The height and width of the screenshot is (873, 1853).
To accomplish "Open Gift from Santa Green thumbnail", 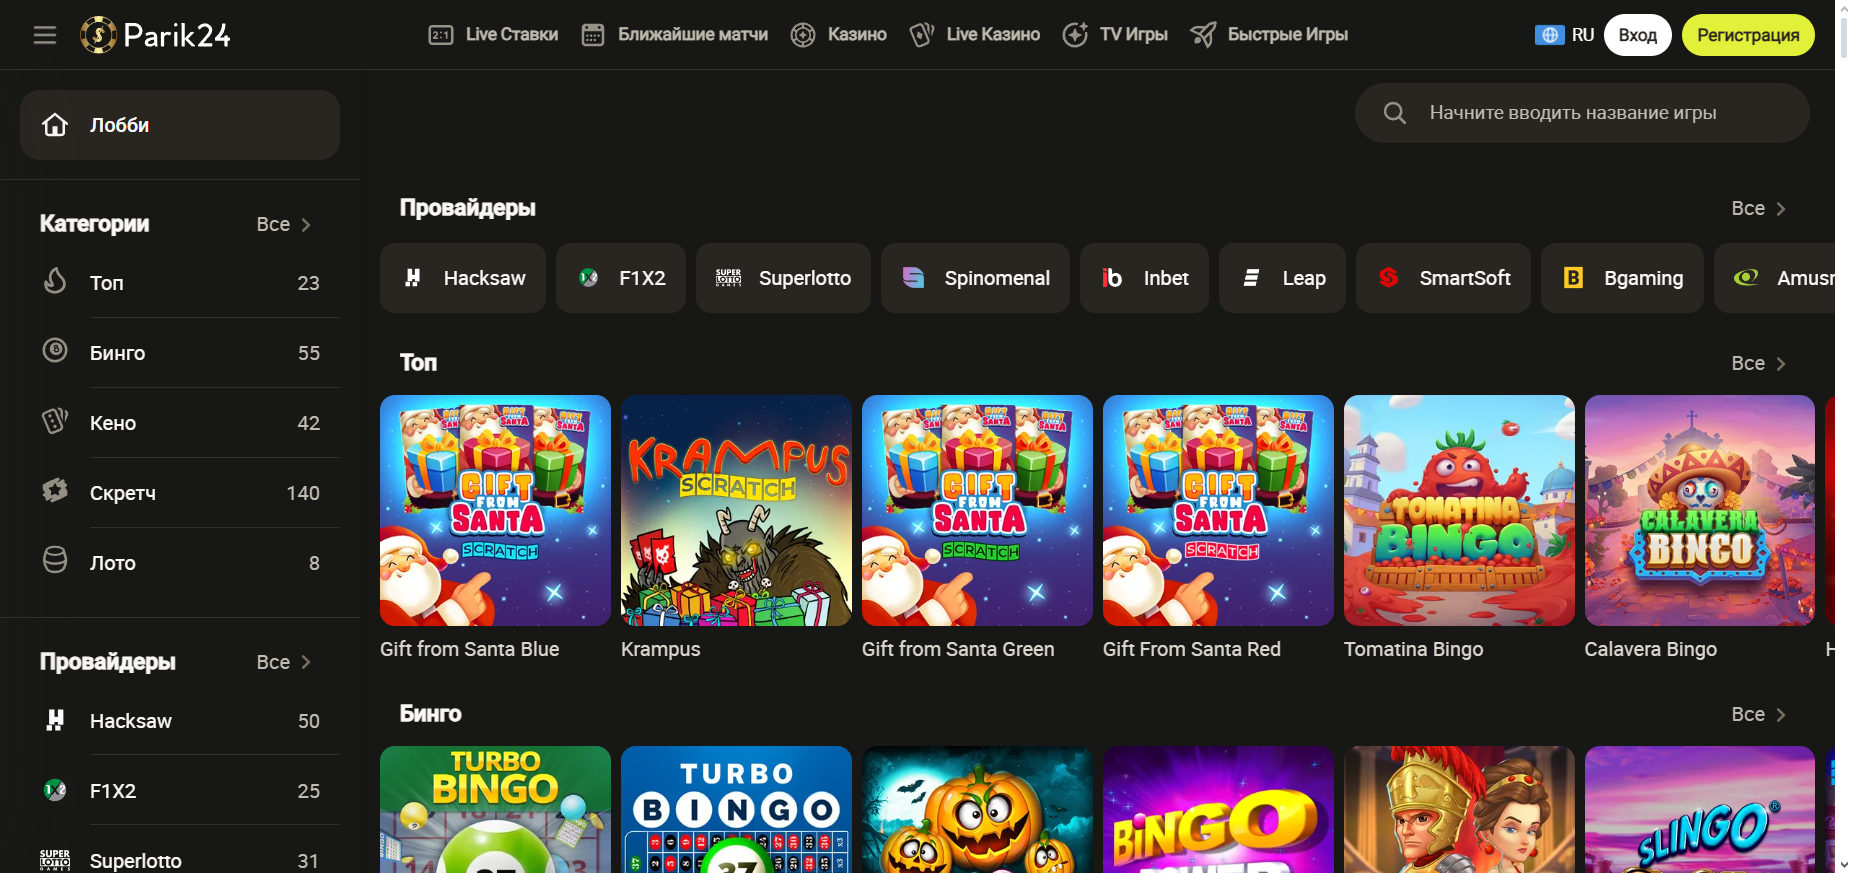I will click(977, 510).
